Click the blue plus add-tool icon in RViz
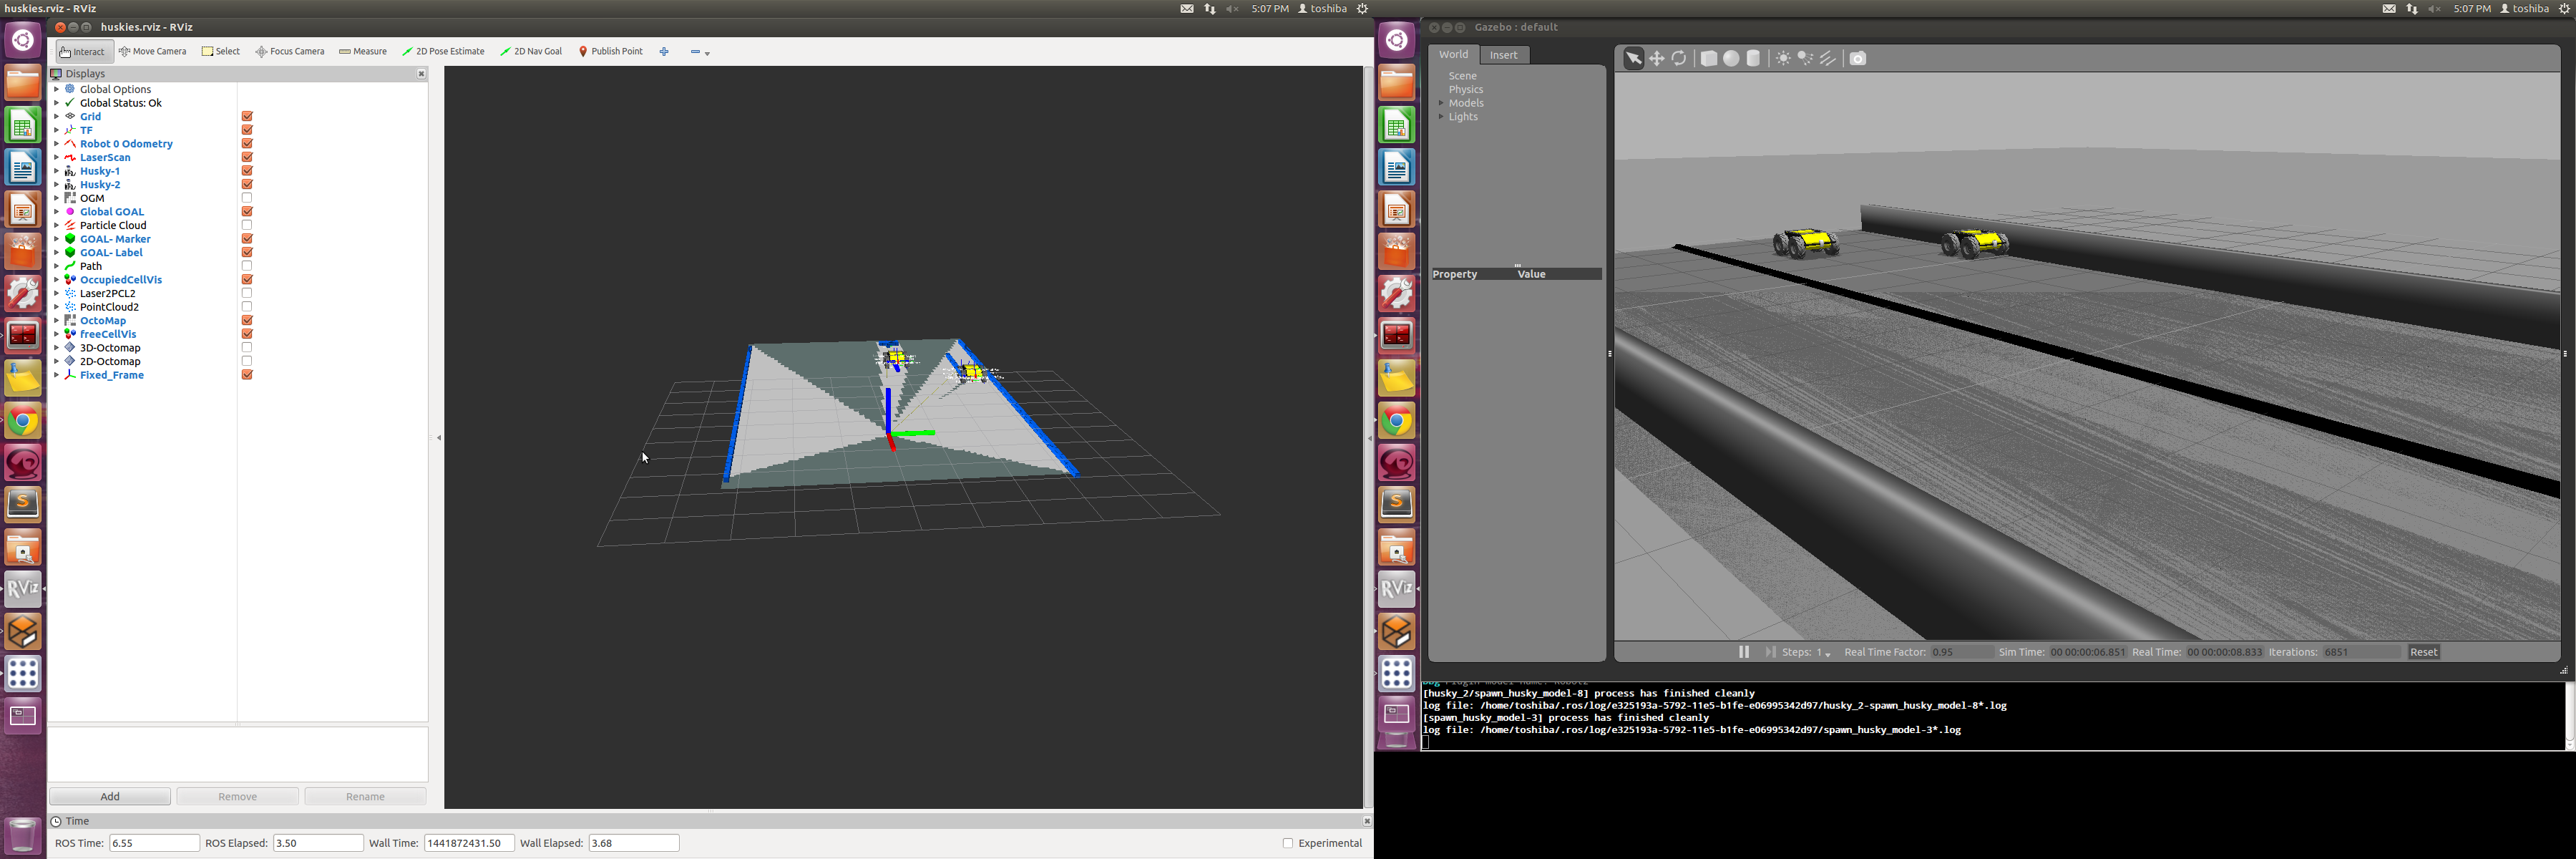 (x=664, y=52)
